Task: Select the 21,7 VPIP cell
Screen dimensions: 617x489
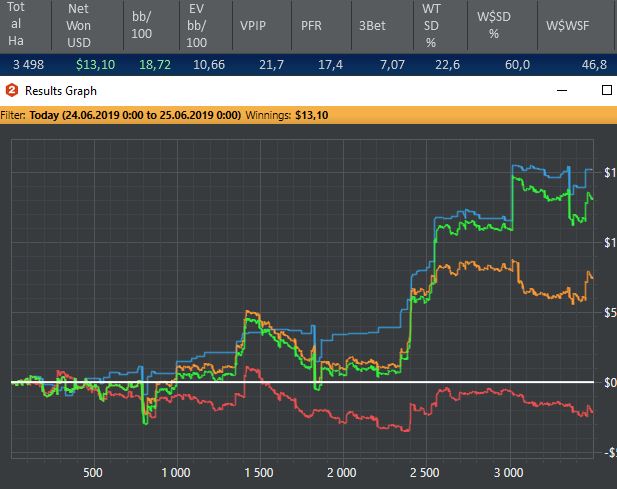Action: click(272, 65)
